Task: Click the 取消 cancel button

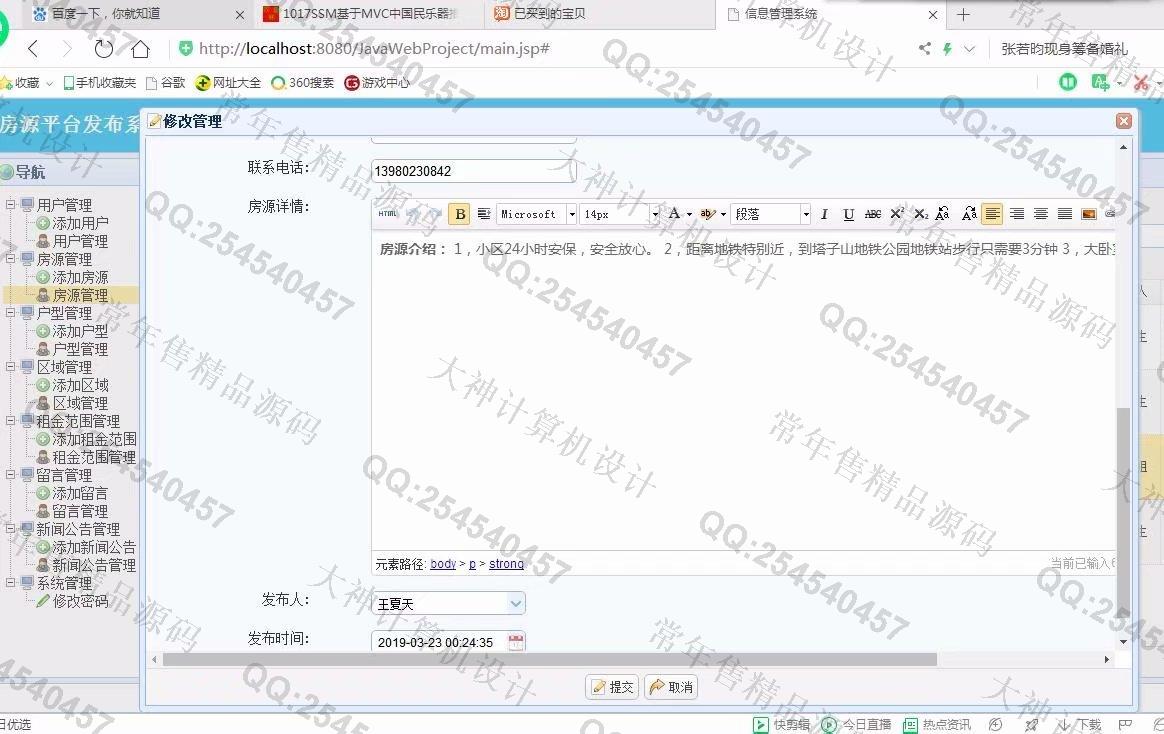Action: (671, 687)
